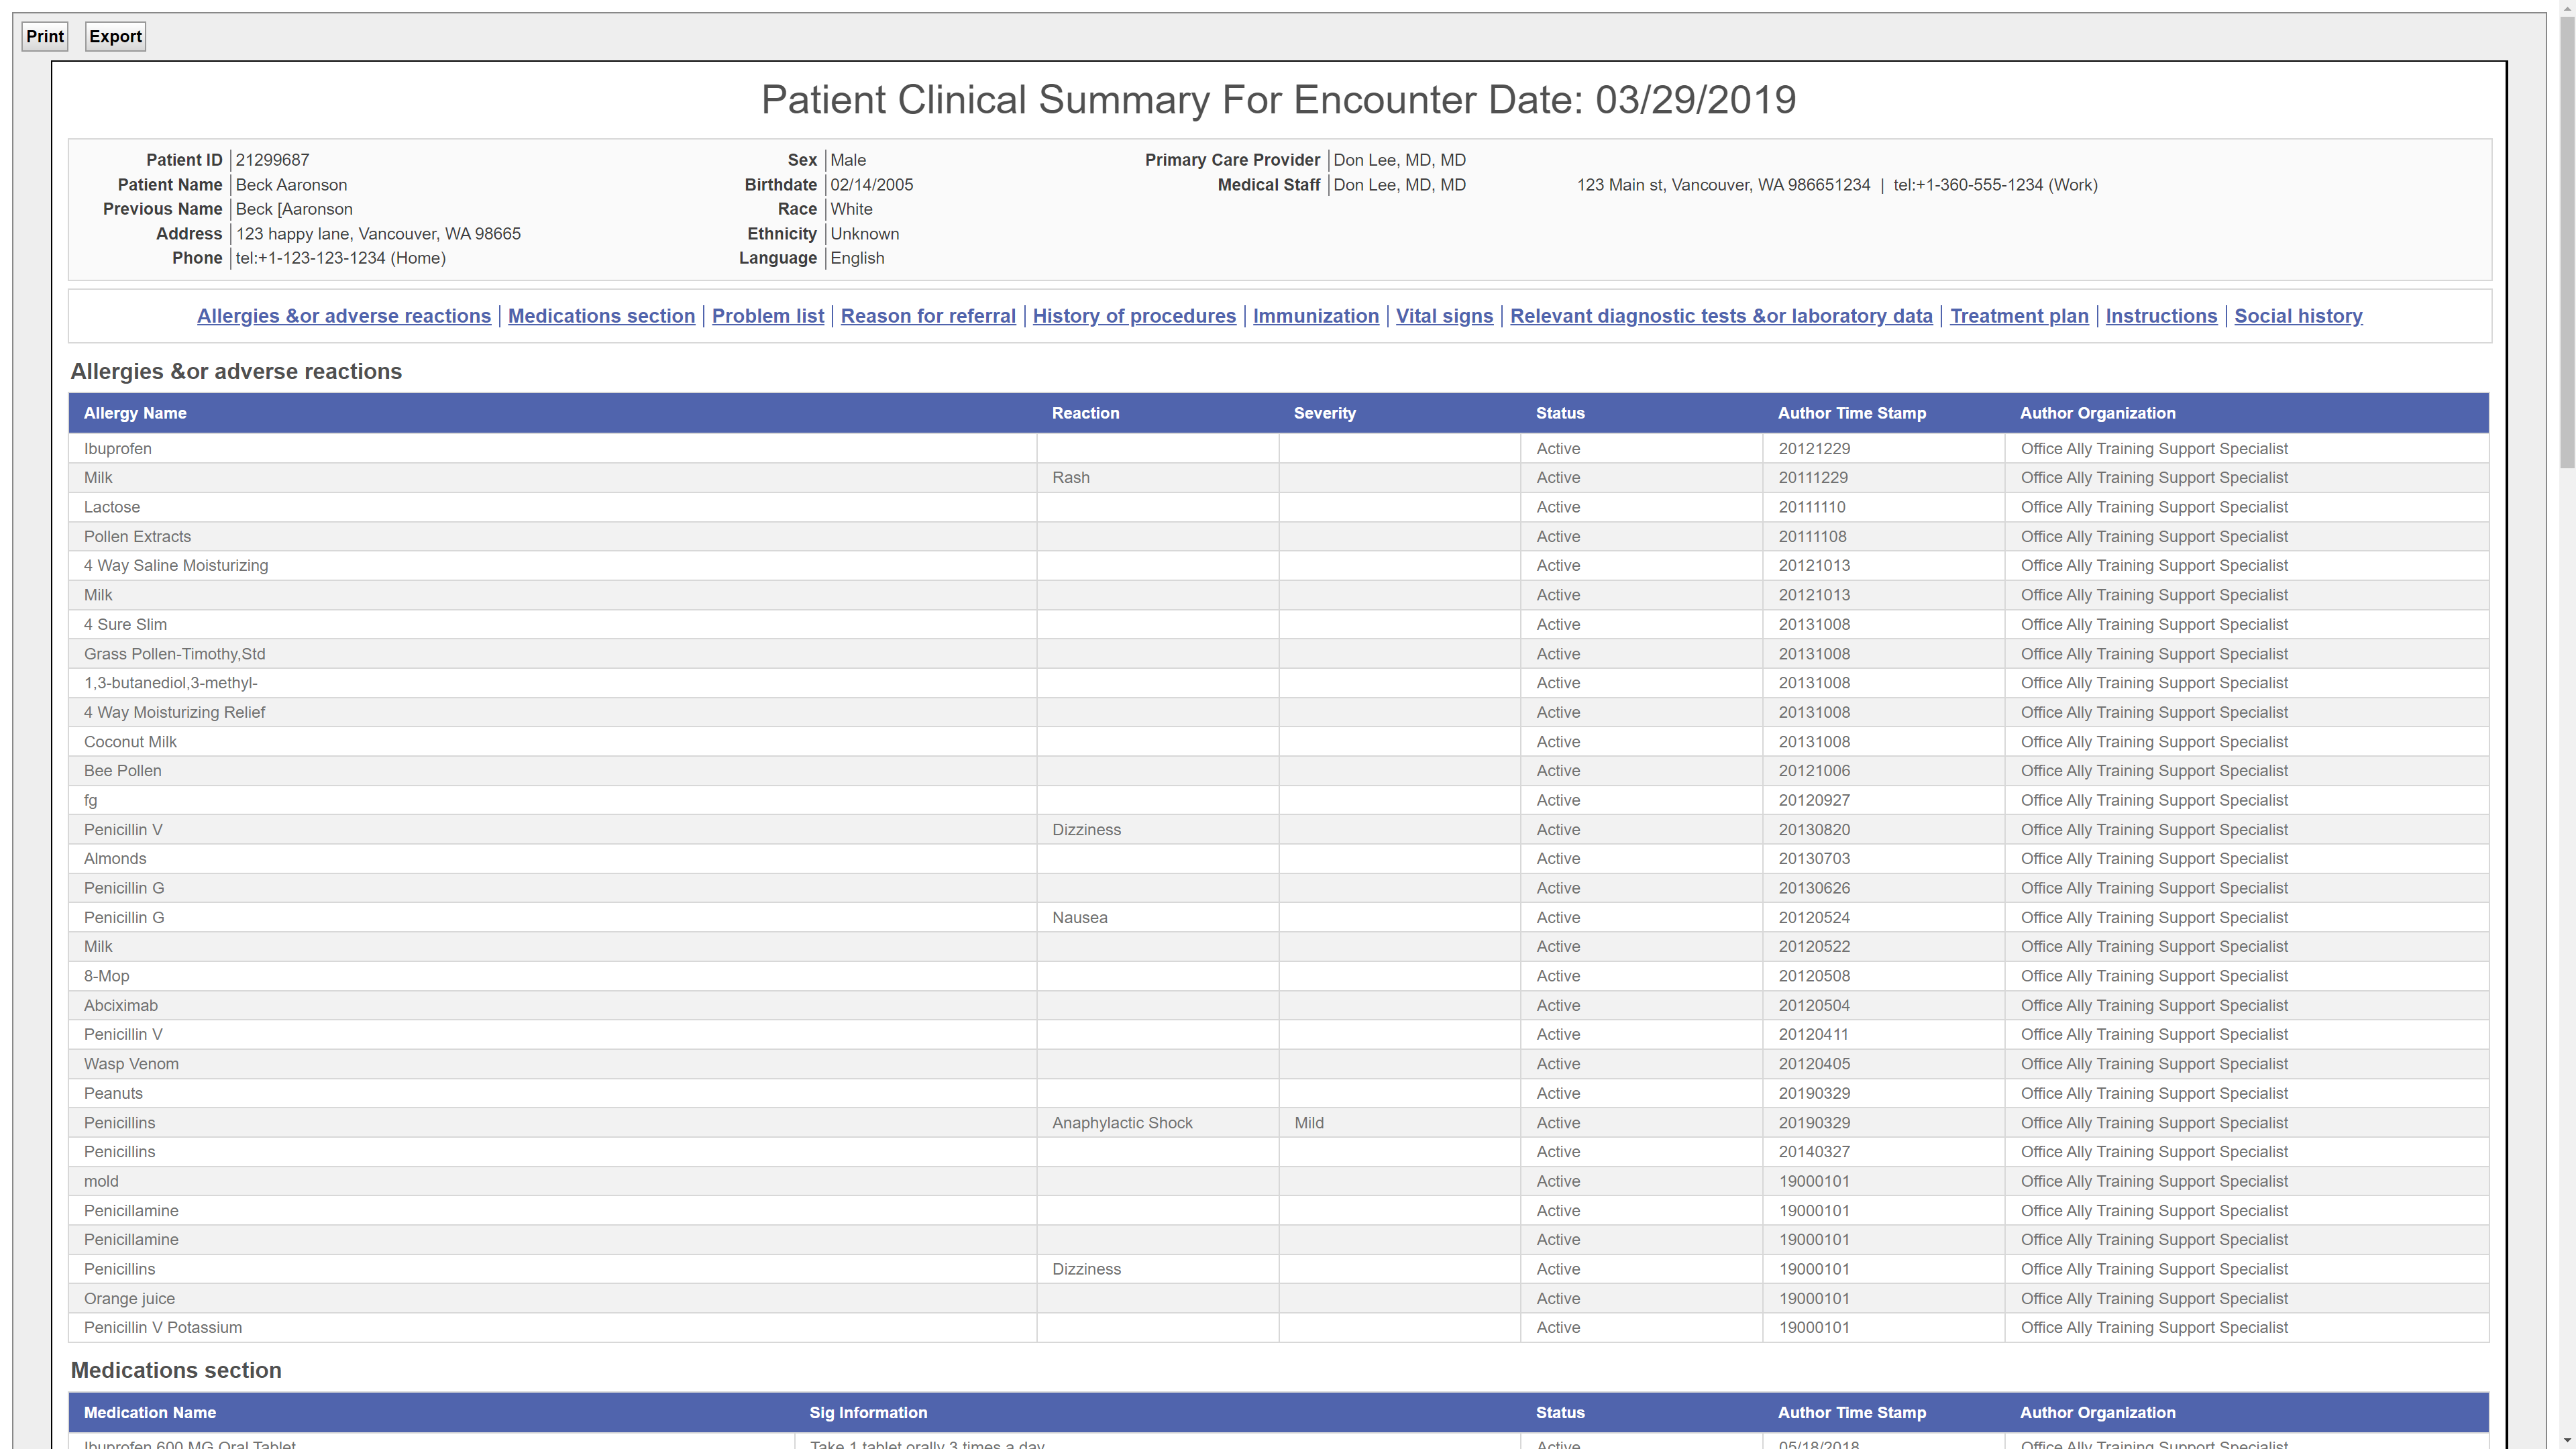Click the Print button

[x=44, y=36]
